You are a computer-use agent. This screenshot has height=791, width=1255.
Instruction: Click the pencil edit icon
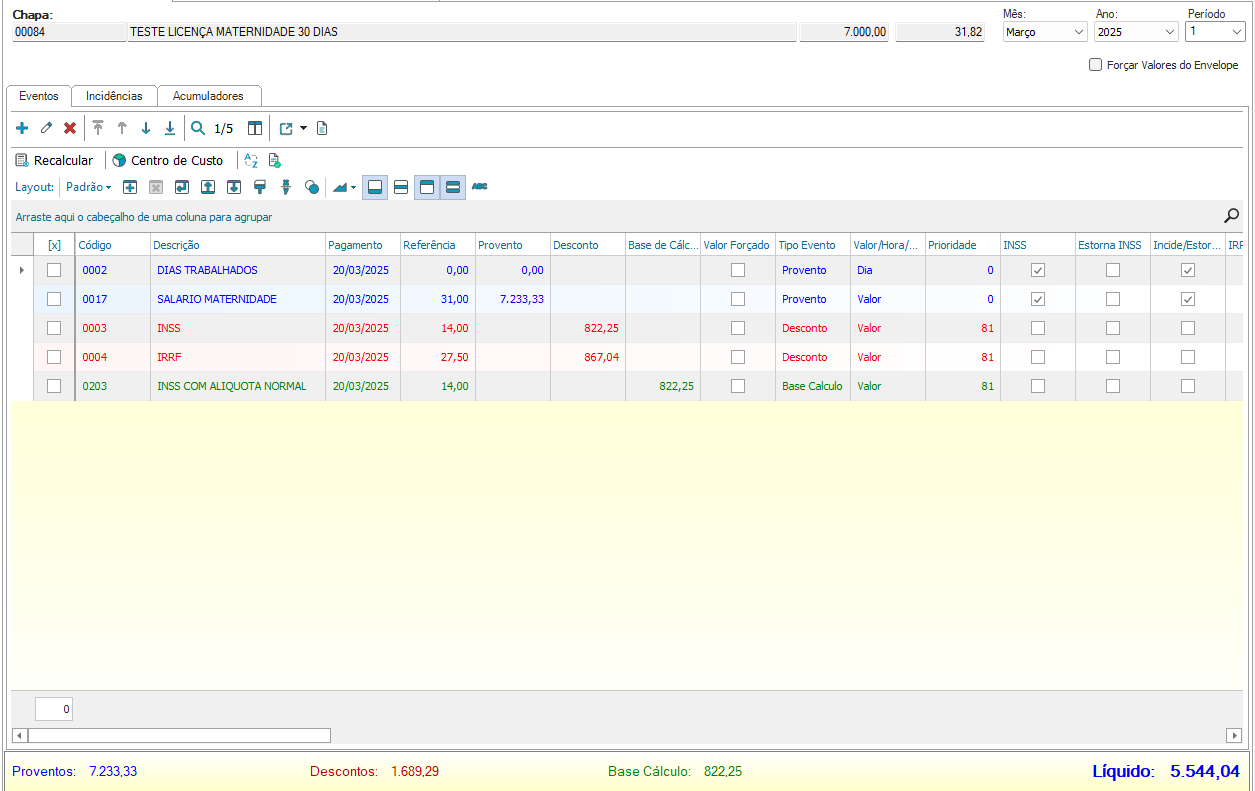[46, 128]
